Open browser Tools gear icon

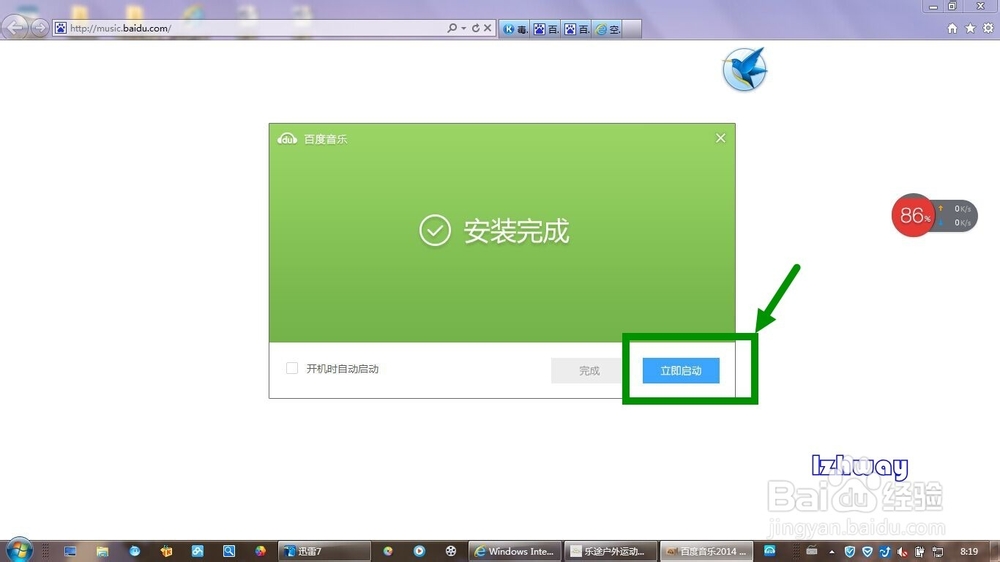click(988, 28)
